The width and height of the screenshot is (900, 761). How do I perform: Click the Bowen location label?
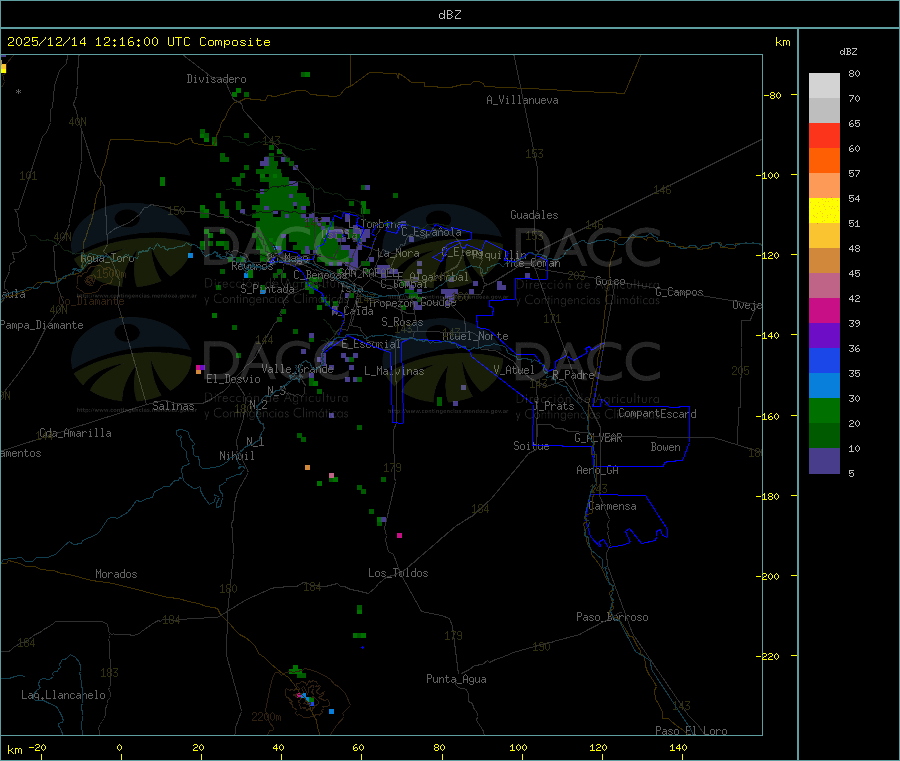(x=665, y=447)
